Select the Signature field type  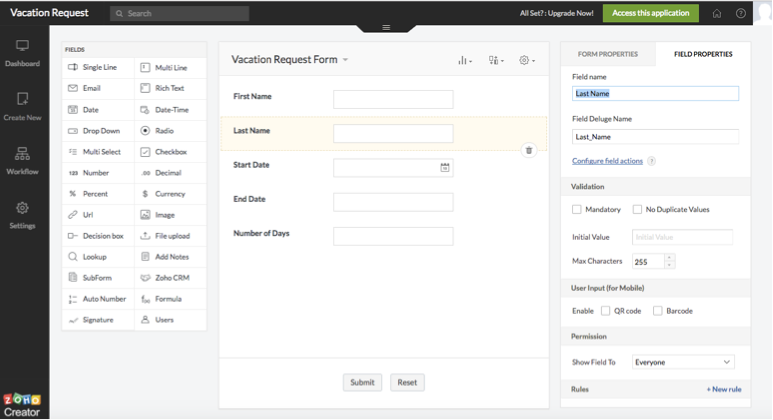point(98,320)
